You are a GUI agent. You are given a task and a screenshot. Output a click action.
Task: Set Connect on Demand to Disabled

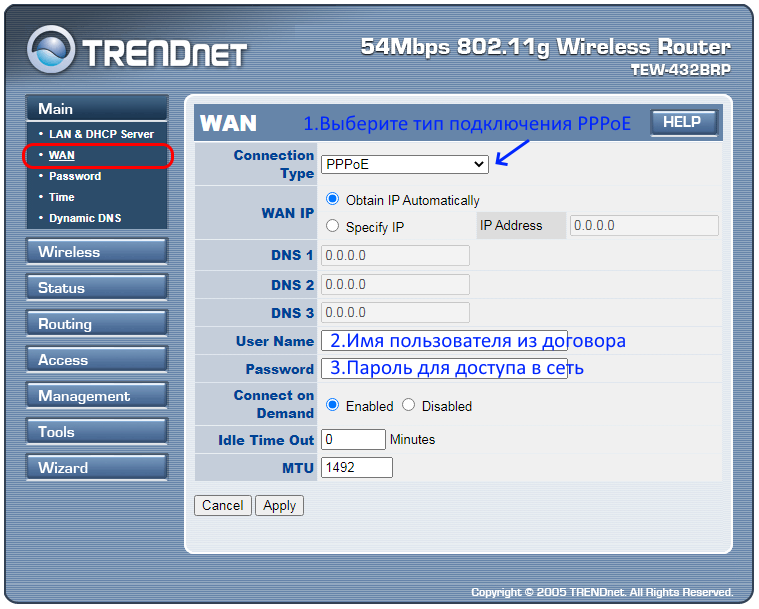tap(409, 405)
